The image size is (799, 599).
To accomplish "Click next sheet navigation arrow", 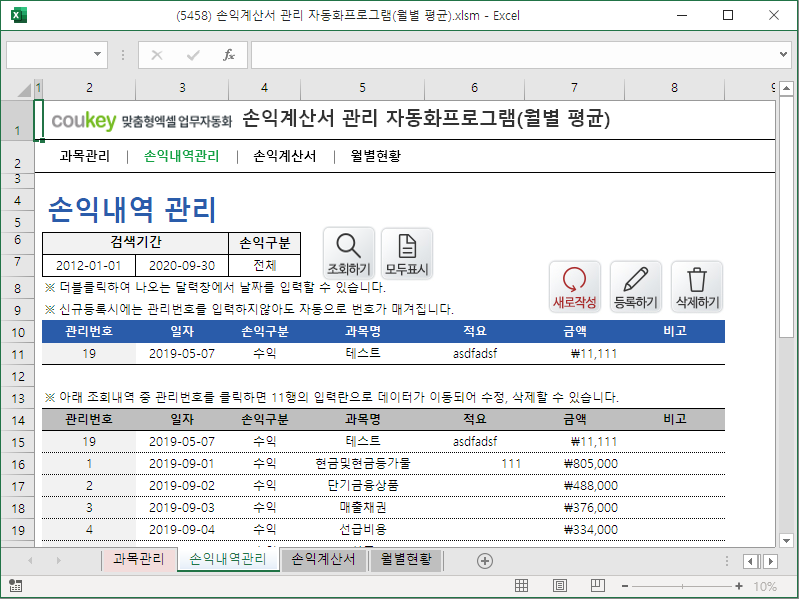I will (x=59, y=560).
